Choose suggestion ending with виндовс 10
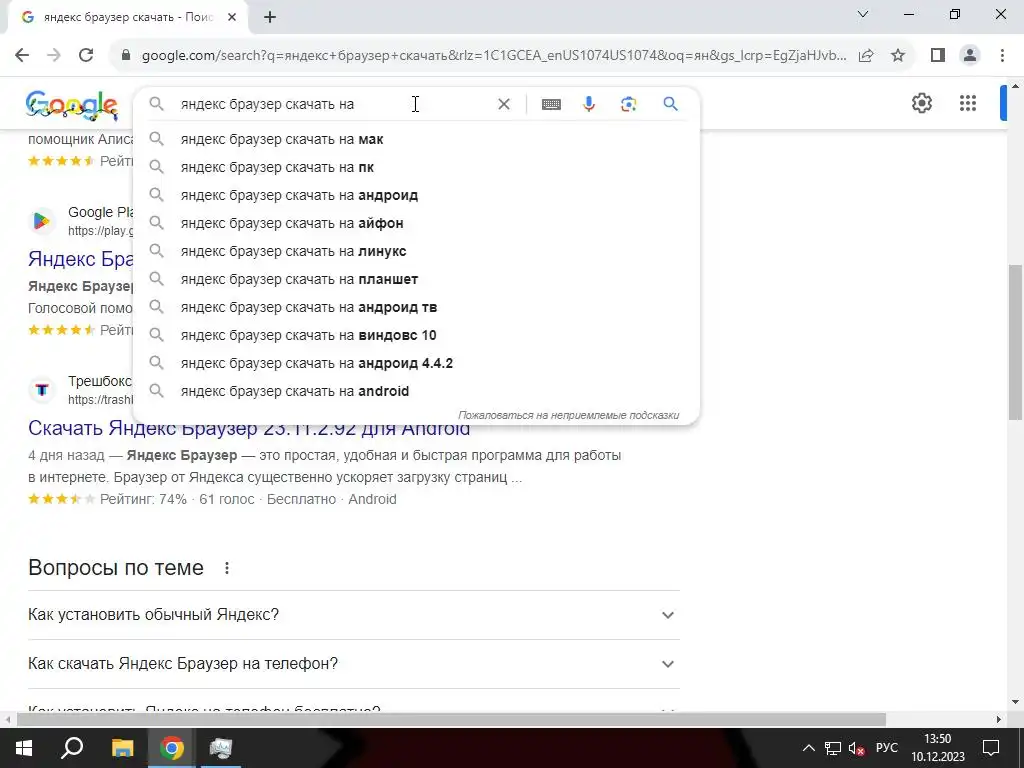1024x768 pixels. (416, 335)
